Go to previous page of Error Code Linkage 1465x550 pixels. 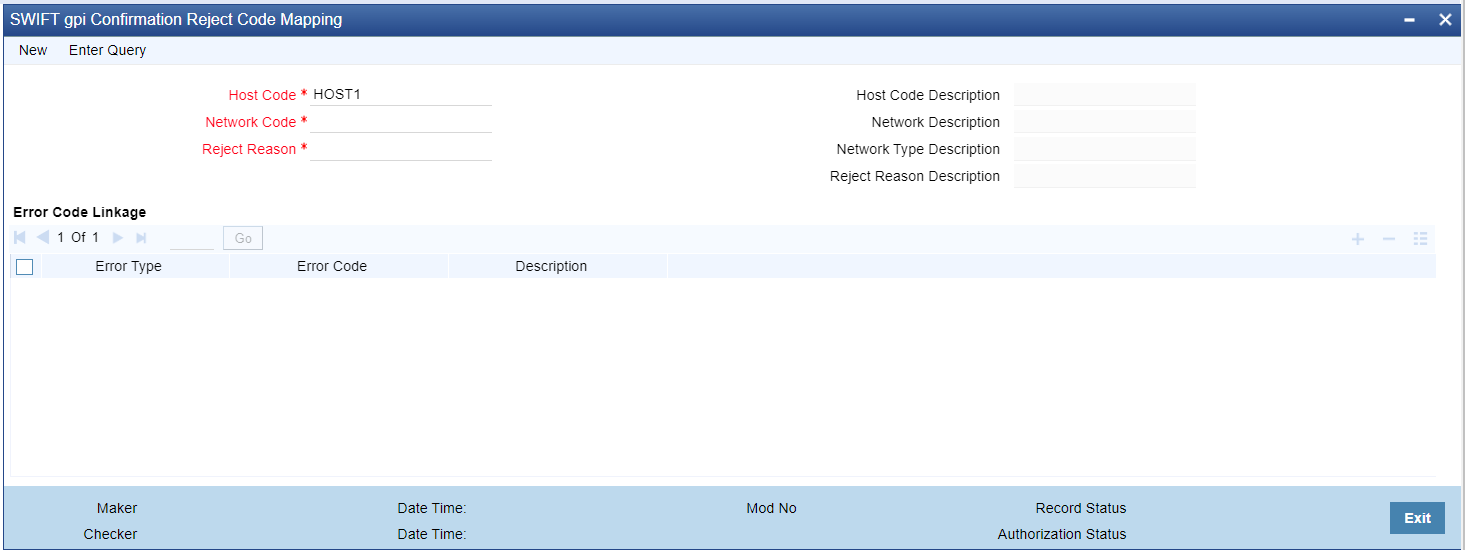42,238
